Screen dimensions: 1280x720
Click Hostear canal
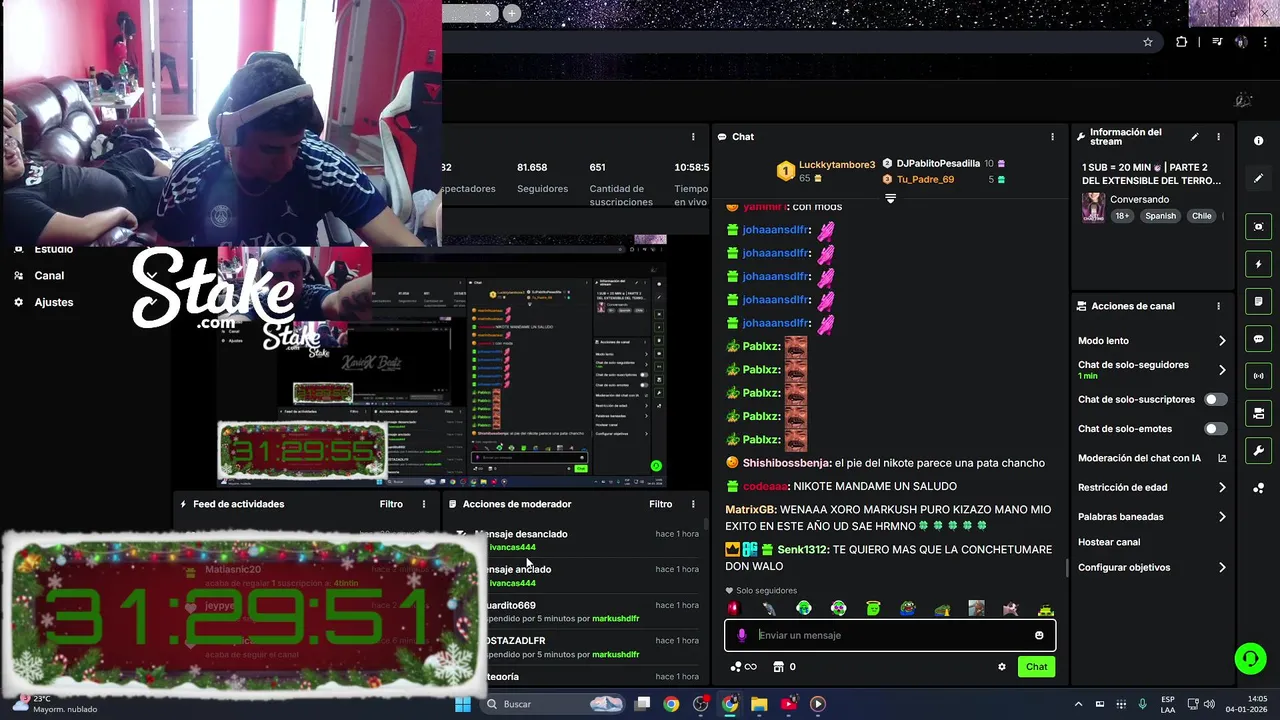1109,542
